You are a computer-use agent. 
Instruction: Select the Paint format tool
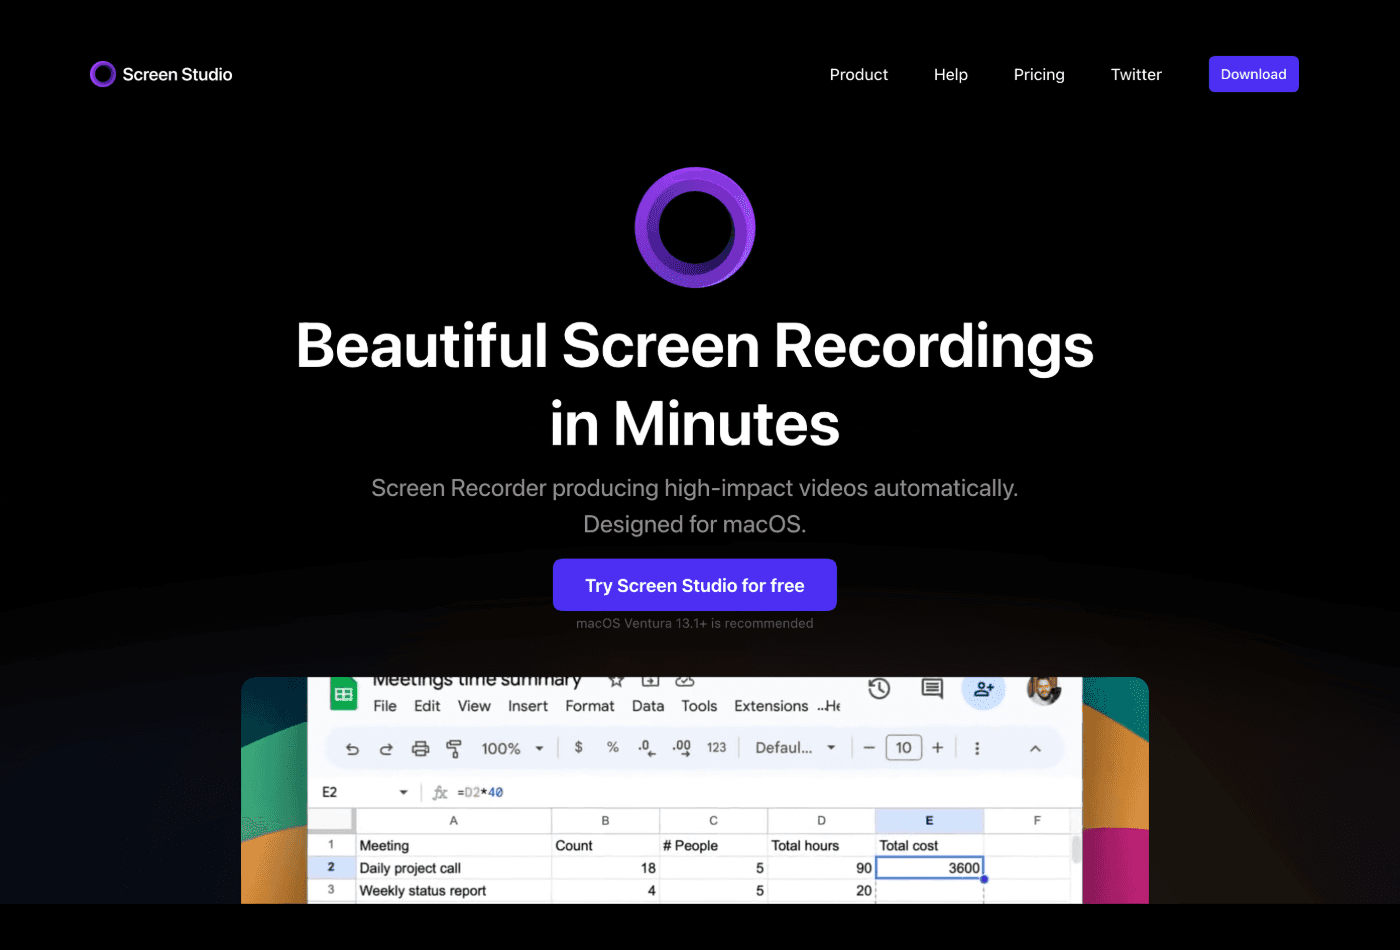click(454, 747)
